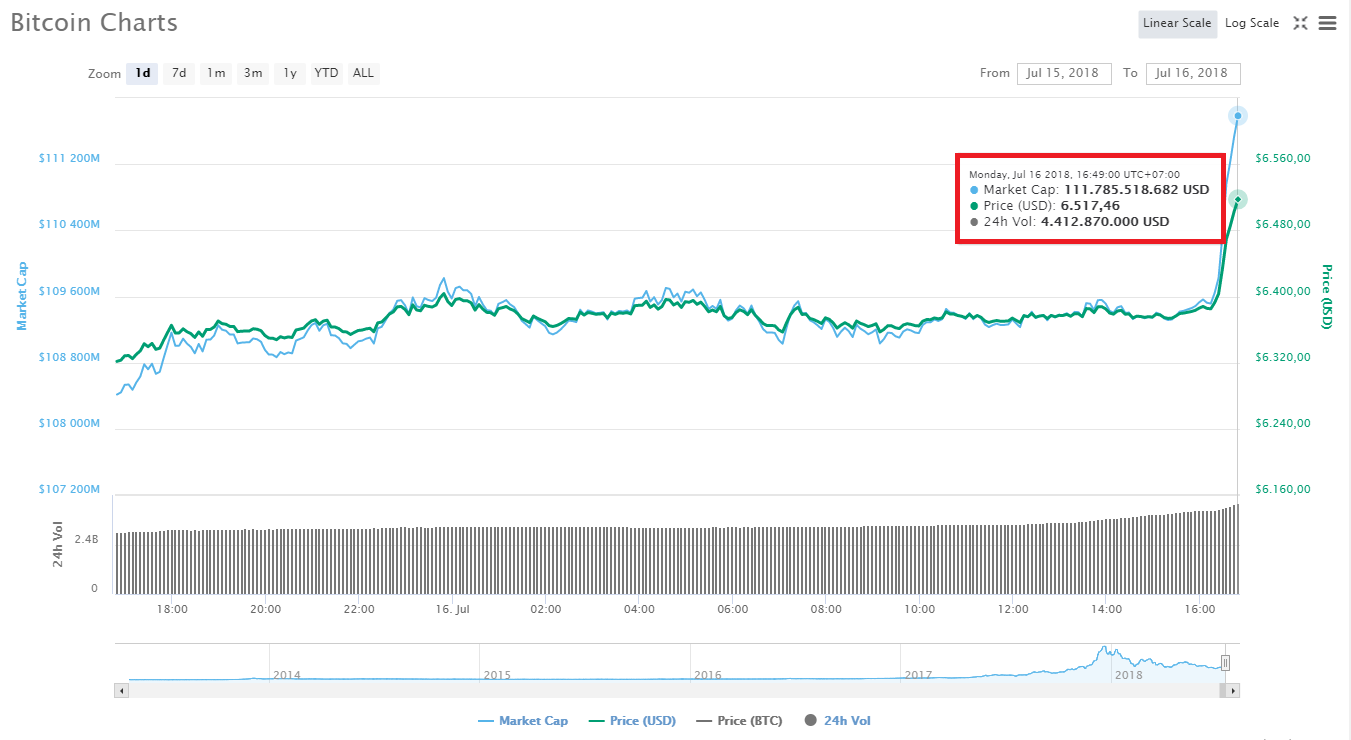The image size is (1351, 740).
Task: Select the 1m zoom option
Action: tap(215, 72)
